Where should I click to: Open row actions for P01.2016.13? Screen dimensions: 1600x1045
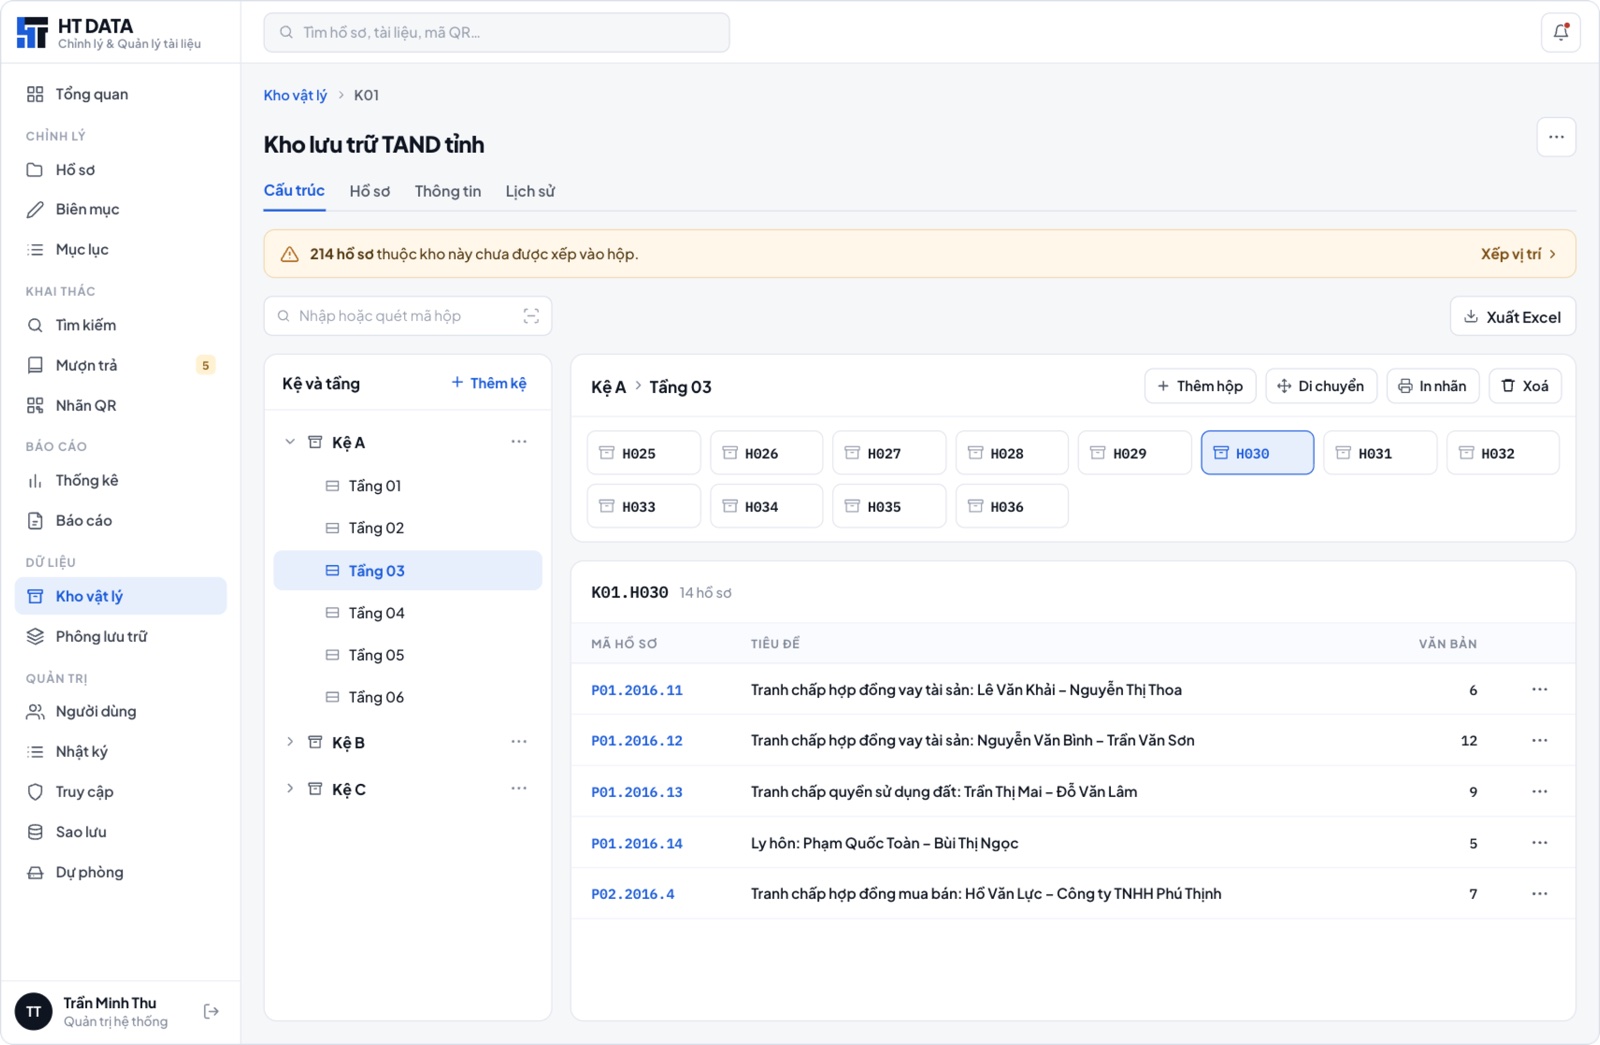pyautogui.click(x=1539, y=792)
